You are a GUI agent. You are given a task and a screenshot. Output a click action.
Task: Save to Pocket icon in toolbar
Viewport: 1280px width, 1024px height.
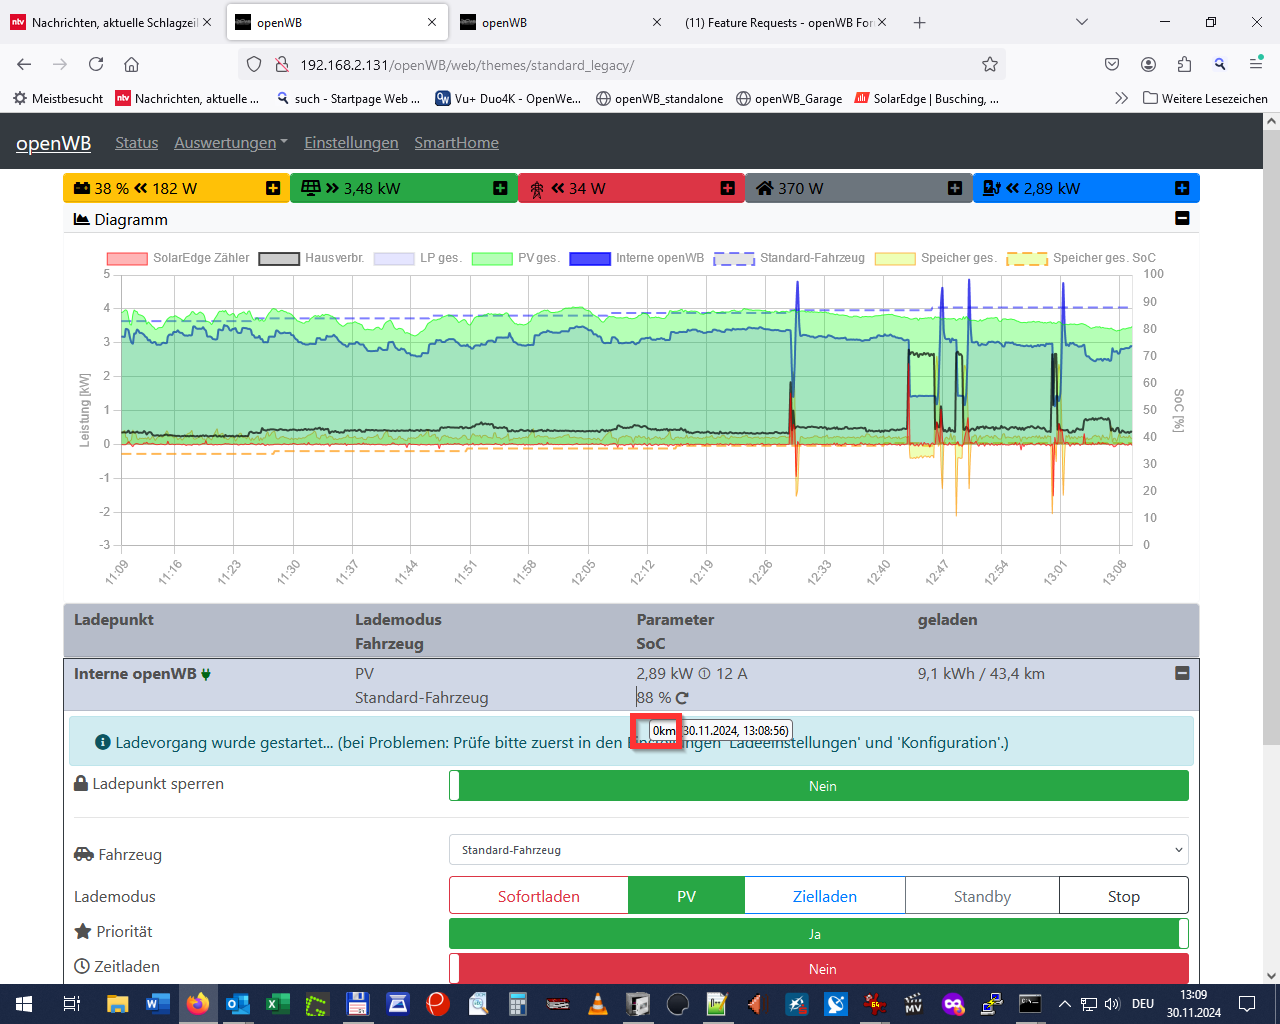(x=1112, y=64)
